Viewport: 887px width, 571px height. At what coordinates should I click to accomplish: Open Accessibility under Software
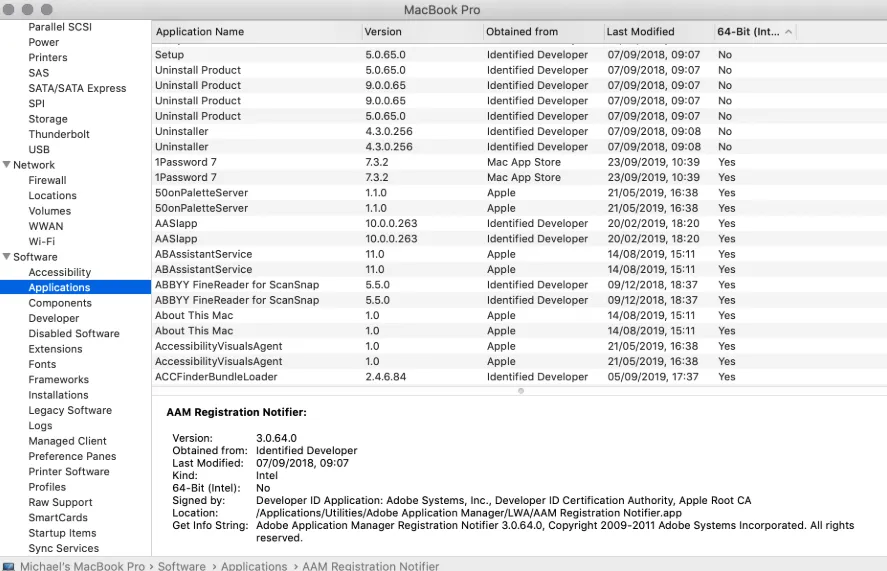point(59,272)
